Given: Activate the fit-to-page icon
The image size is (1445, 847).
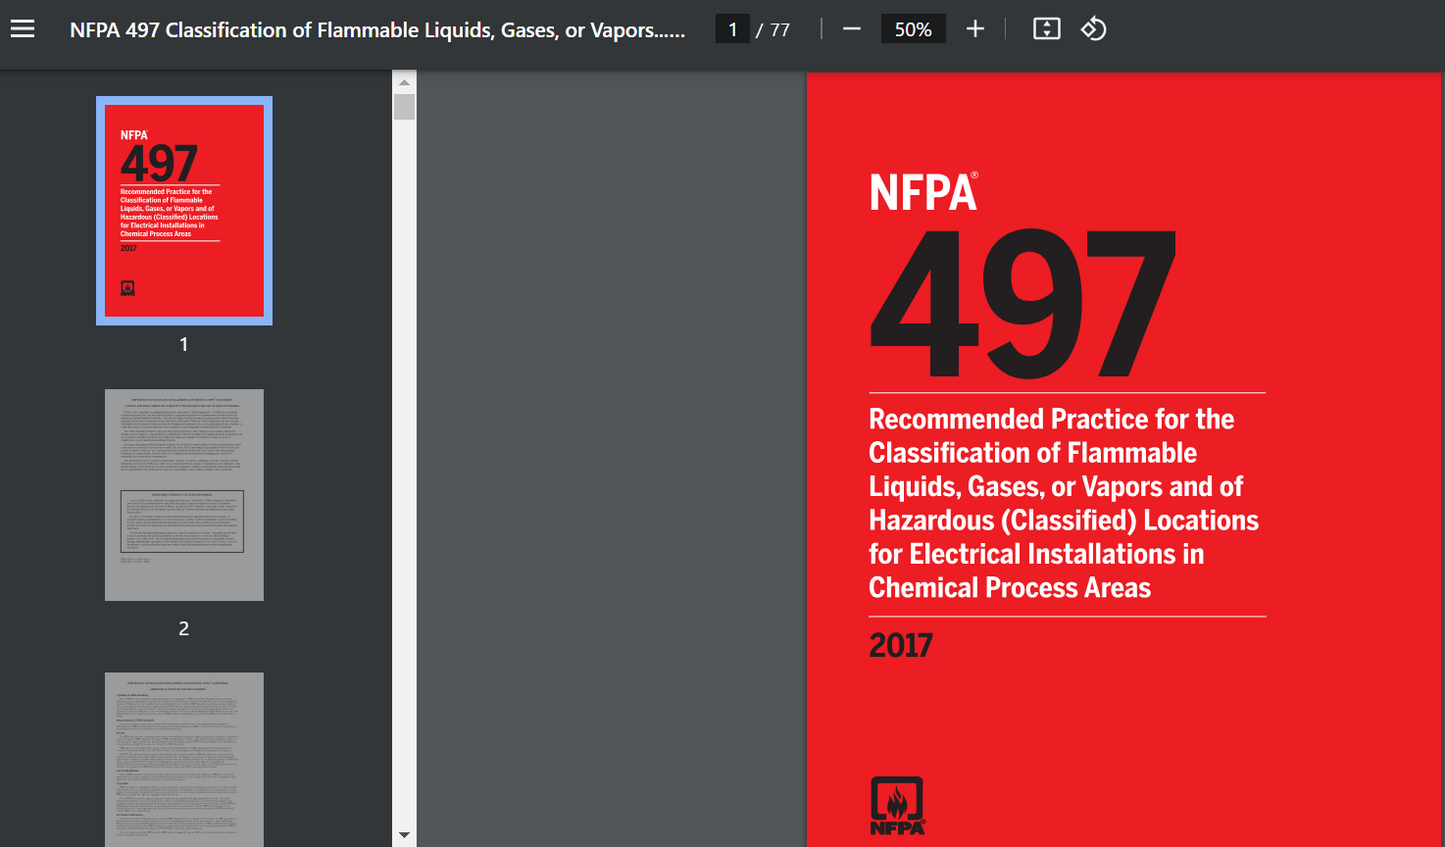Looking at the screenshot, I should [x=1046, y=28].
